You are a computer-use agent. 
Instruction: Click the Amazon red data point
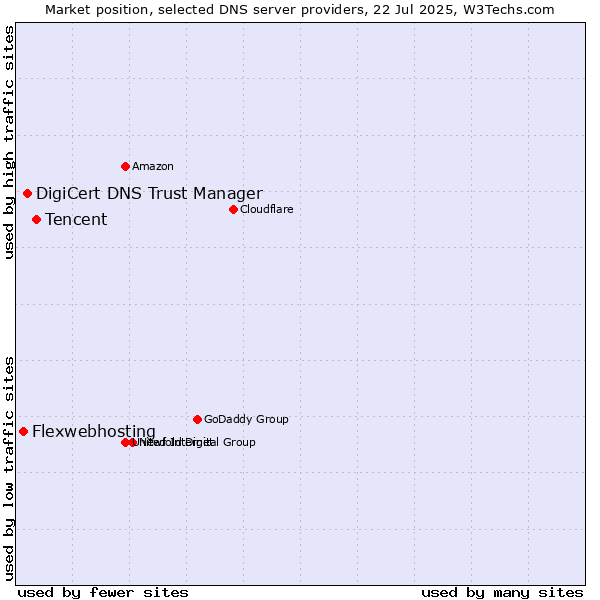pos(125,166)
